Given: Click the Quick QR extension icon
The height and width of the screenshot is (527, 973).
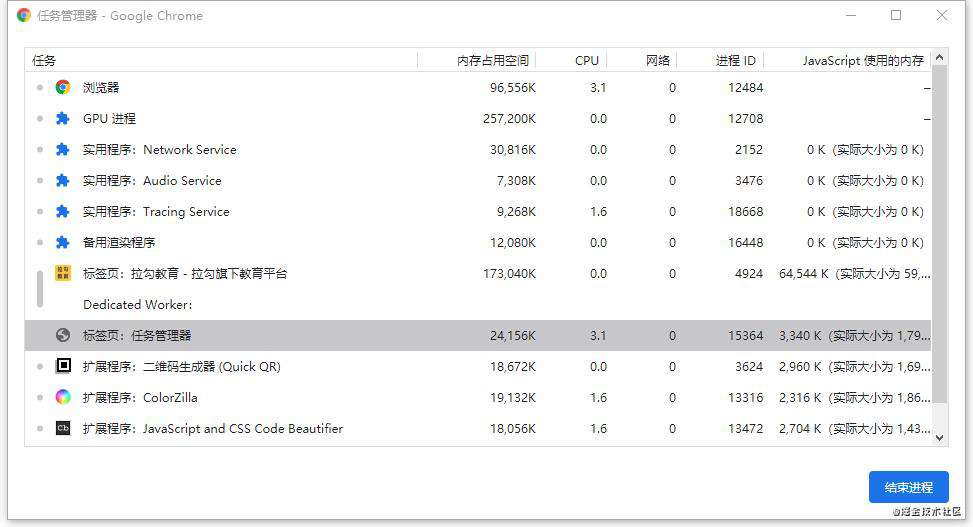Looking at the screenshot, I should pyautogui.click(x=63, y=366).
